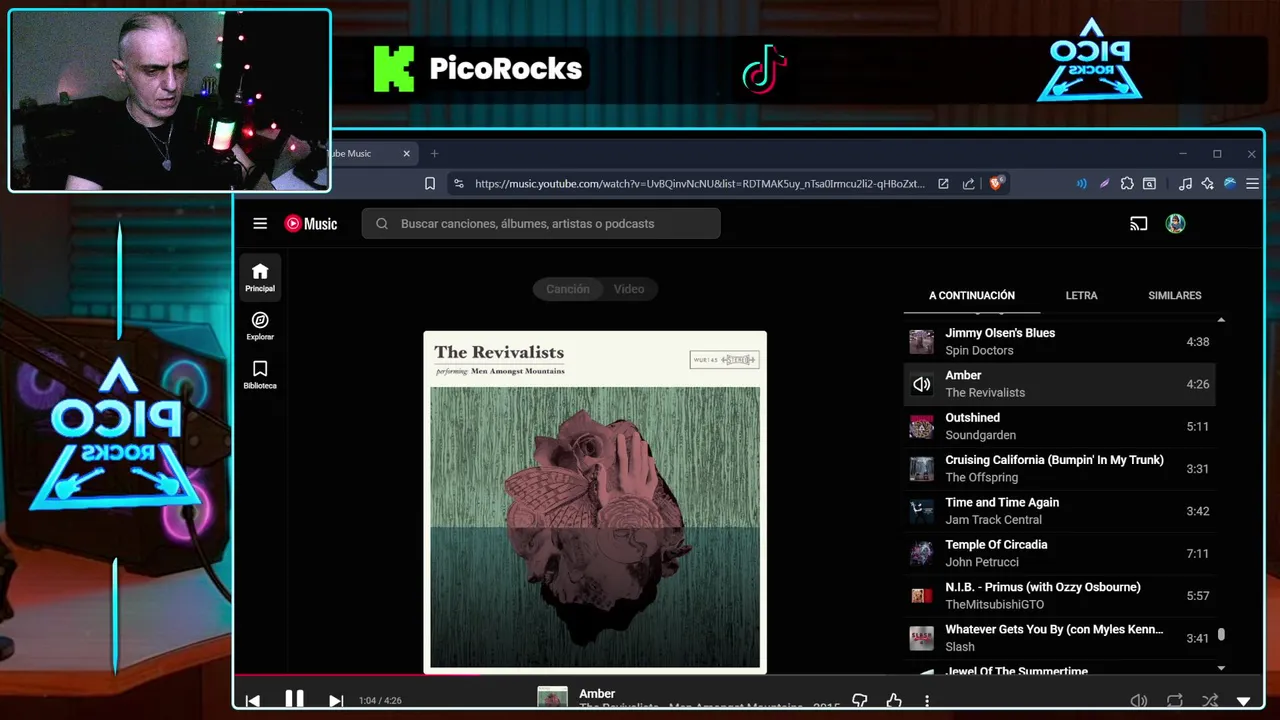Image resolution: width=1280 pixels, height=720 pixels.
Task: View site information icon in address bar
Action: click(458, 184)
